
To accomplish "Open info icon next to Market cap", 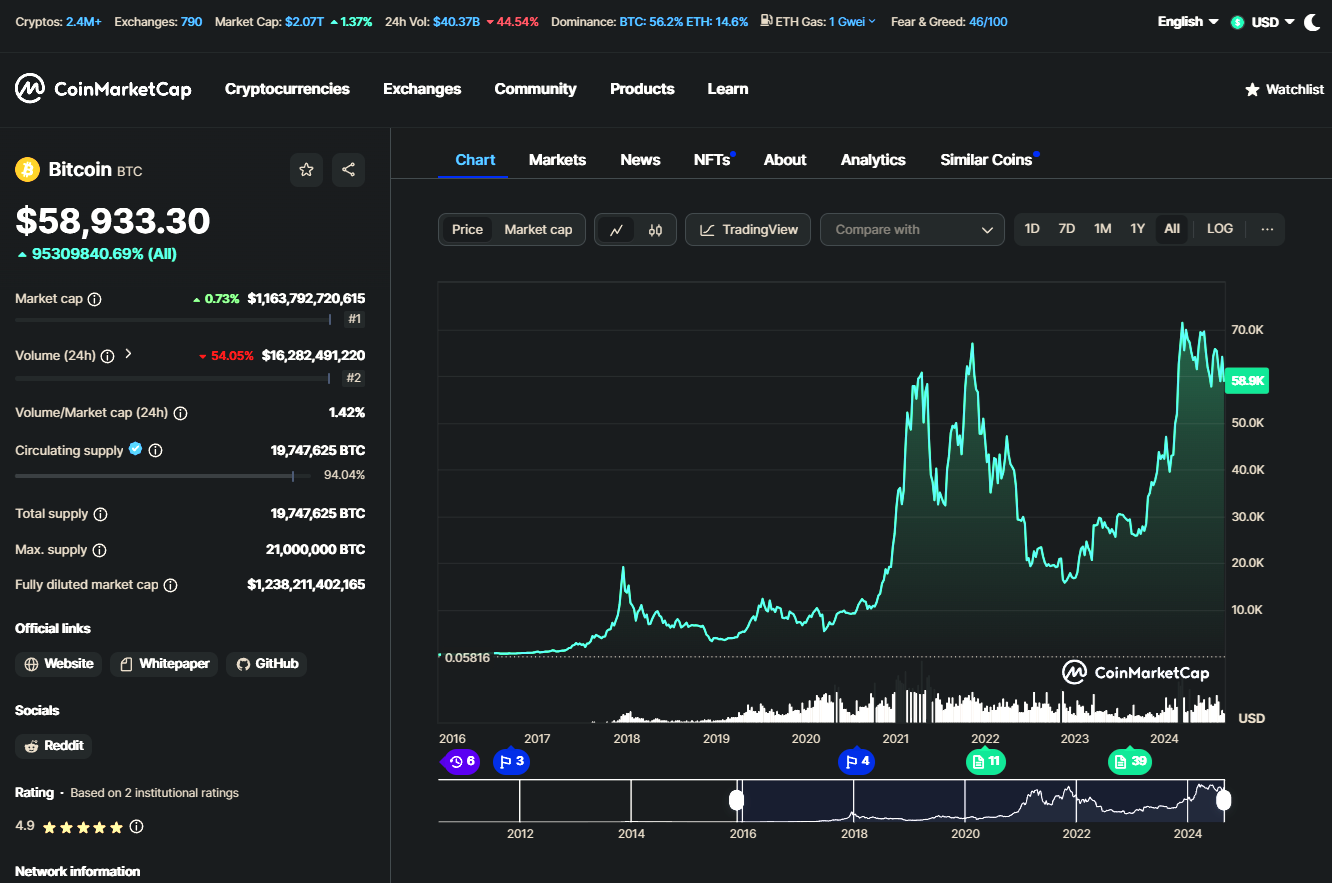I will [95, 299].
